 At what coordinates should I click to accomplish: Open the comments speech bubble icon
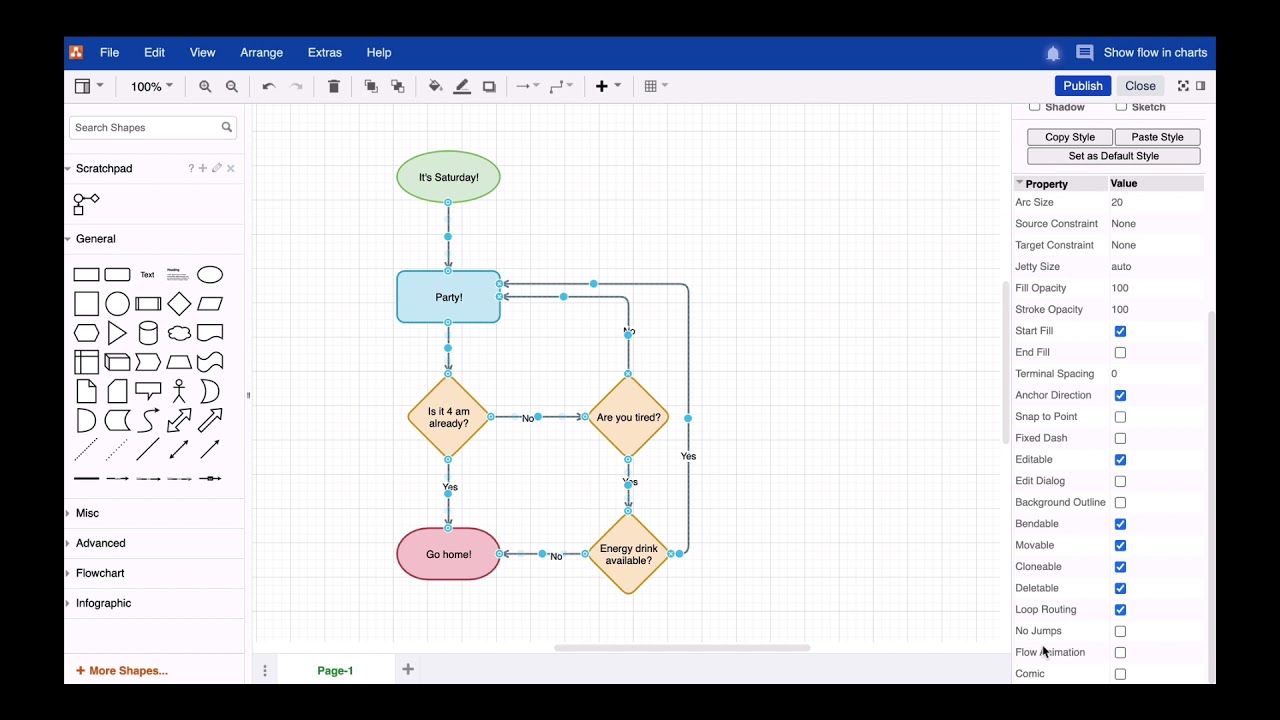[x=1084, y=53]
